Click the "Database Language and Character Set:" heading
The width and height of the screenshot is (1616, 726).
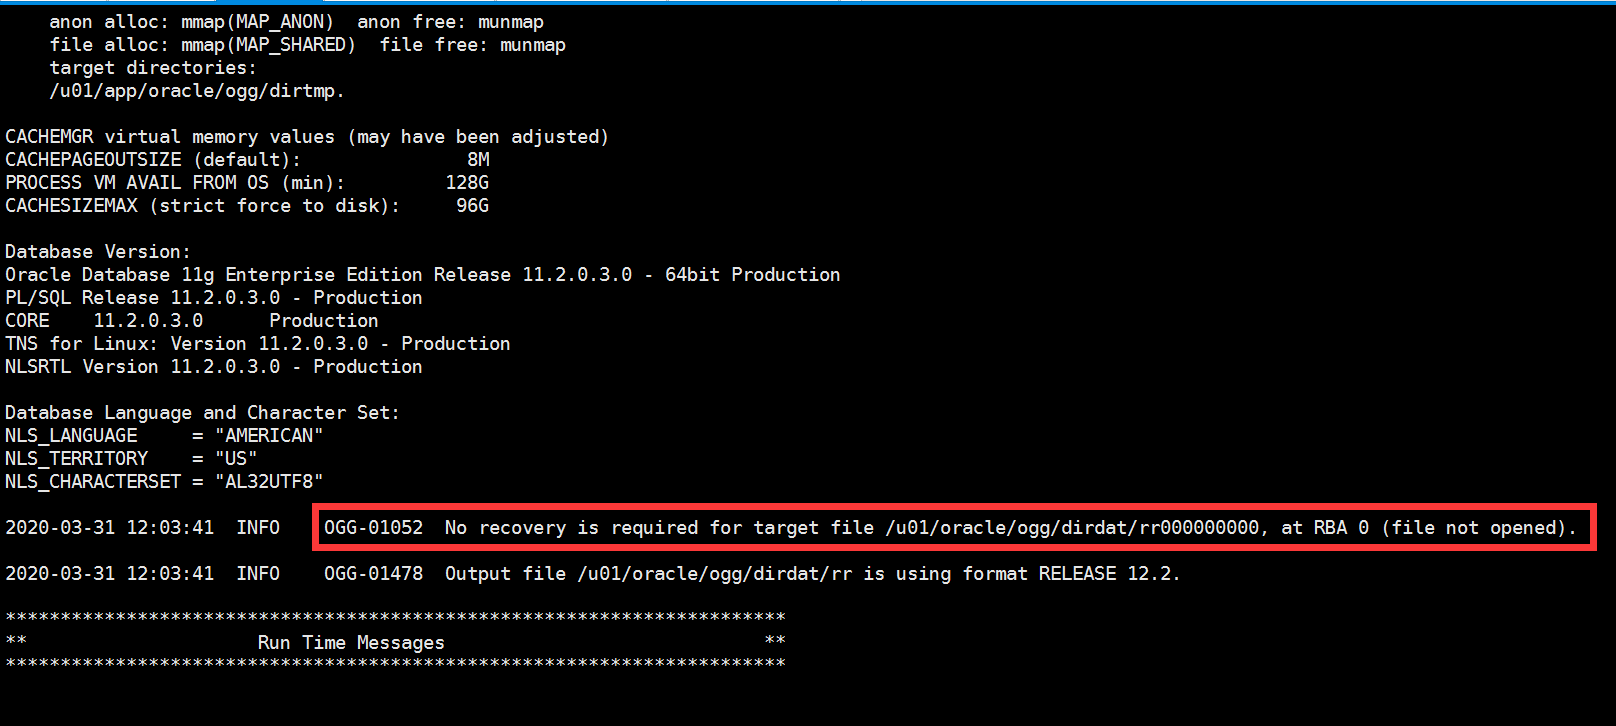point(202,413)
